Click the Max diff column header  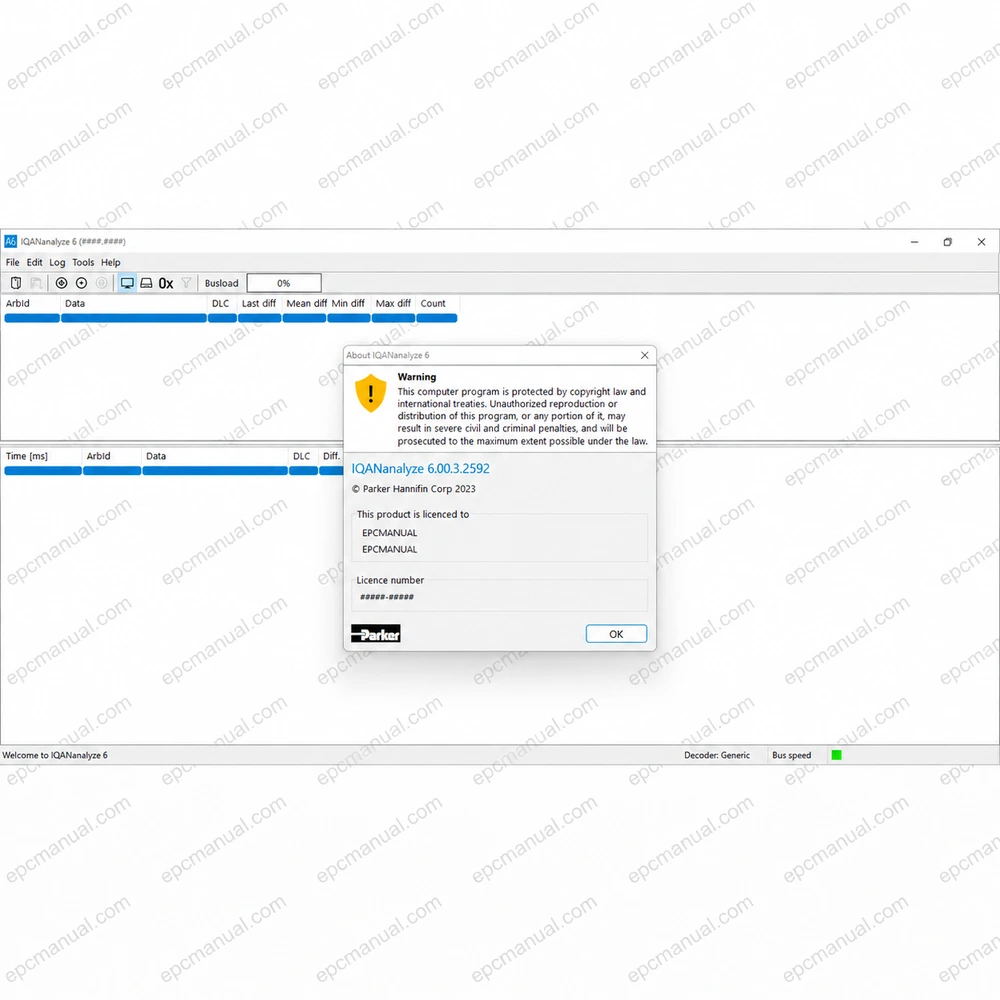pos(393,304)
